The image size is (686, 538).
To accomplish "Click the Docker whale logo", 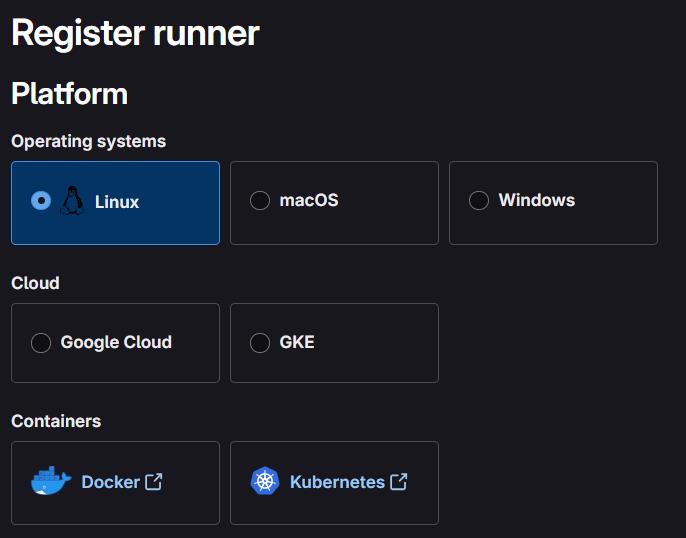I will [x=51, y=482].
